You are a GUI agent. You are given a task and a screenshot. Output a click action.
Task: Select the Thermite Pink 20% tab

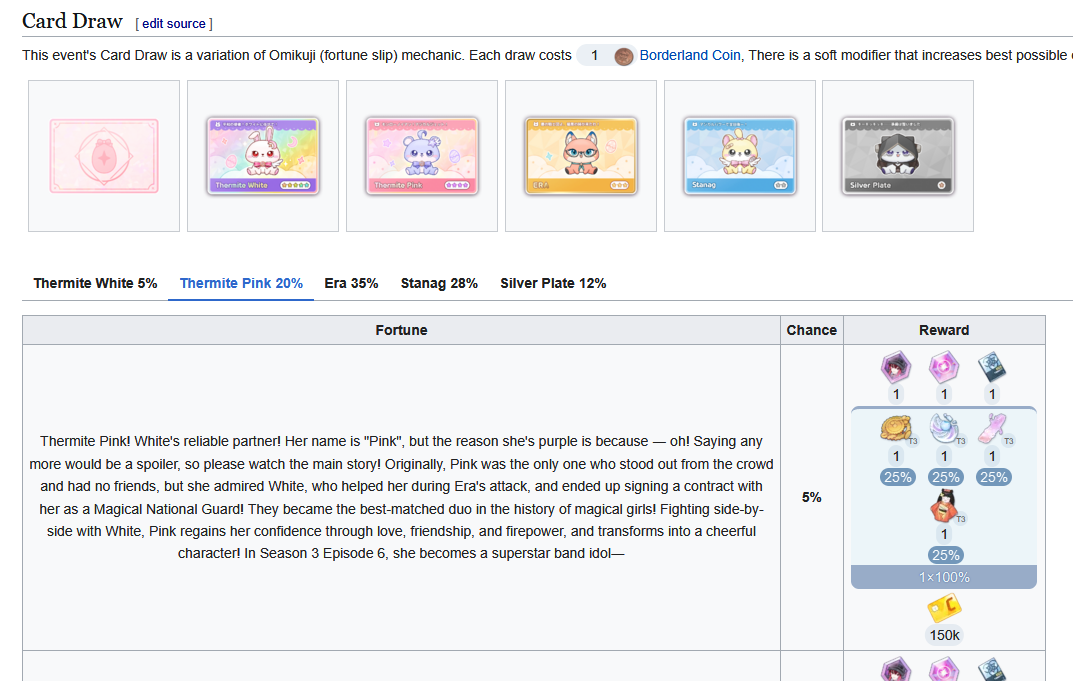(x=241, y=283)
